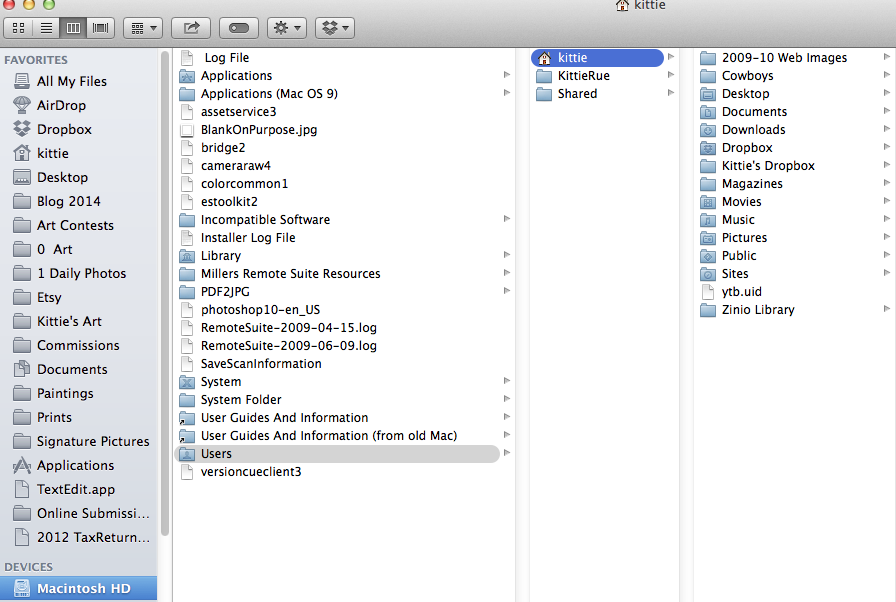Expand the Applications folder arrow
Screen dimensions: 896x602
click(506, 75)
